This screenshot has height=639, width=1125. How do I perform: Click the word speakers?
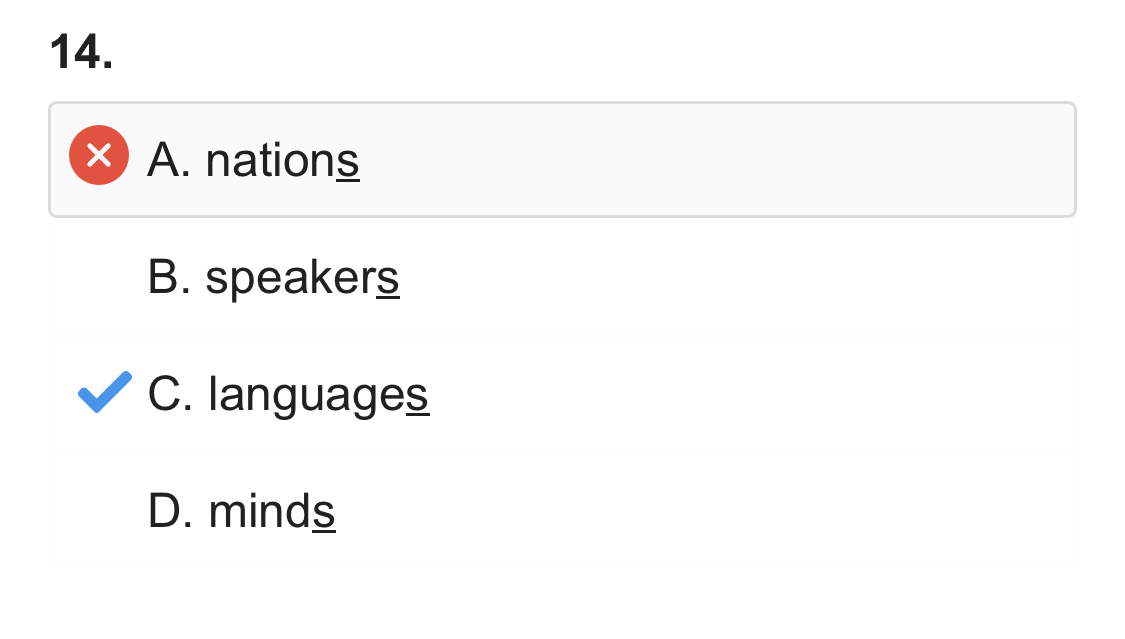pos(302,278)
